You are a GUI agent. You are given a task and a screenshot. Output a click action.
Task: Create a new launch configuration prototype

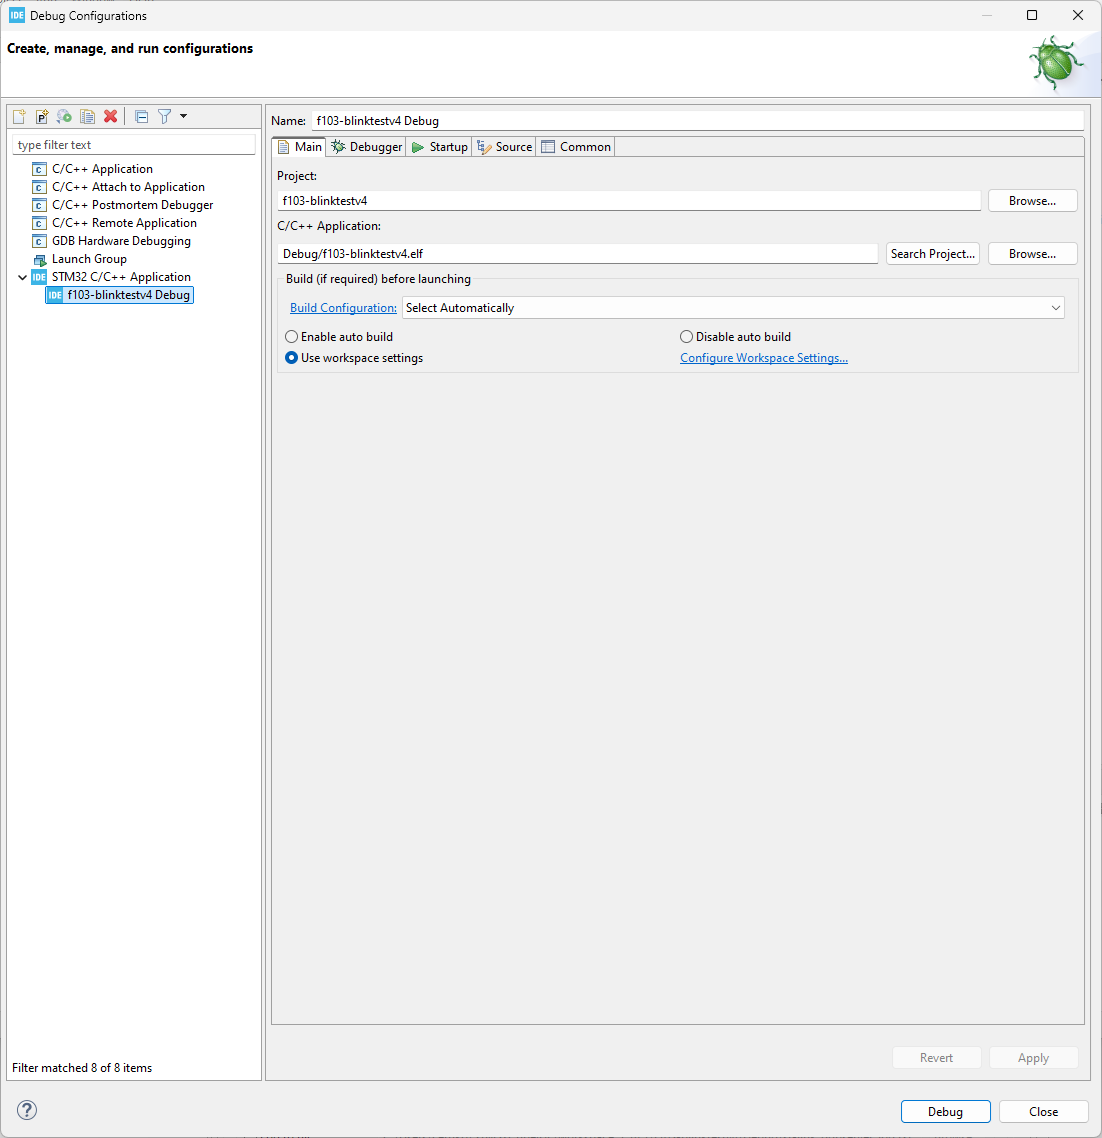point(41,116)
